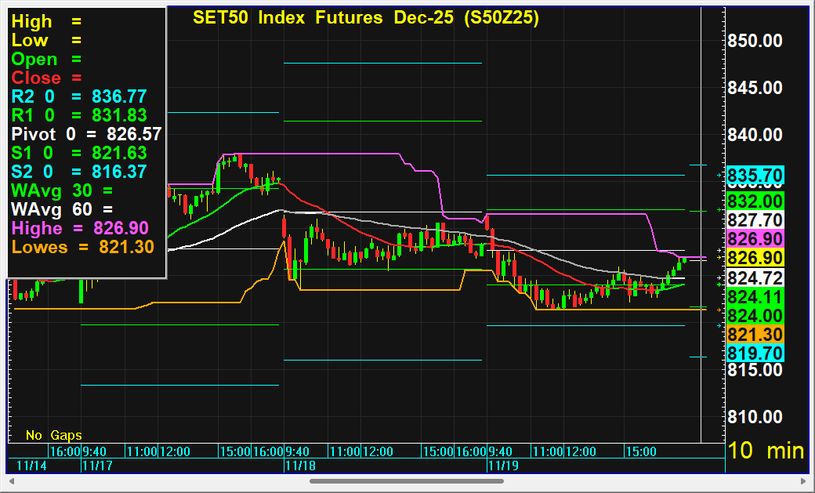Click the magenta 826.90 price tag
Image resolution: width=815 pixels, height=493 pixels.
754,239
